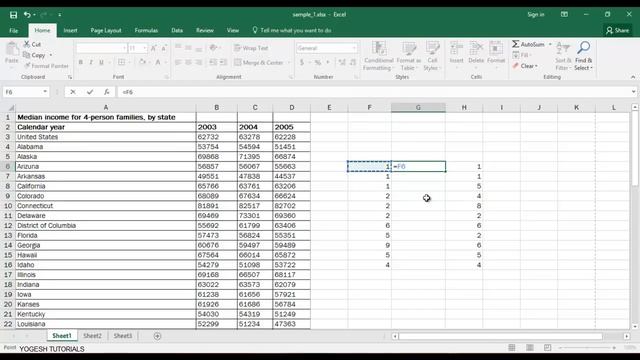This screenshot has width=640, height=360.
Task: Switch to Page Break Preview icon
Action: (x=547, y=347)
